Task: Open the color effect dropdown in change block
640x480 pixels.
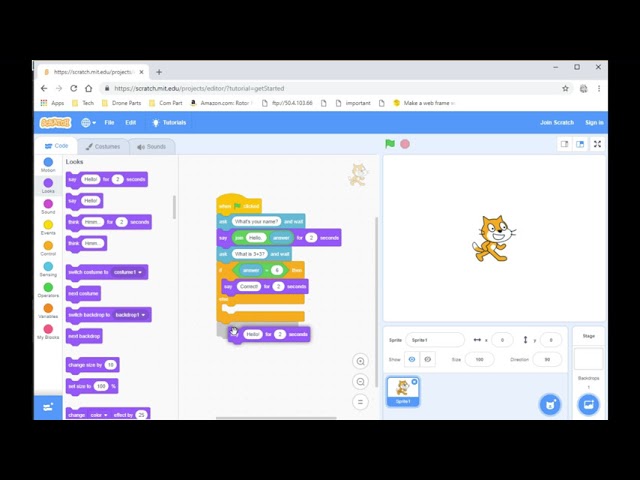Action: coord(98,415)
